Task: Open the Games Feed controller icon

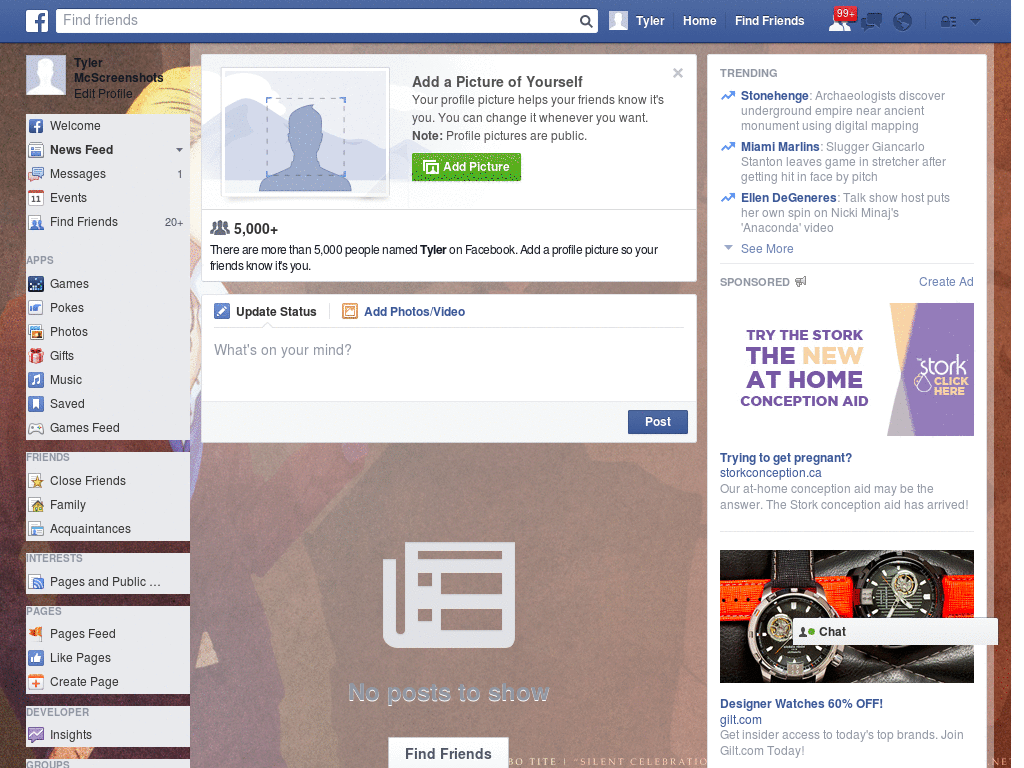Action: [36, 428]
